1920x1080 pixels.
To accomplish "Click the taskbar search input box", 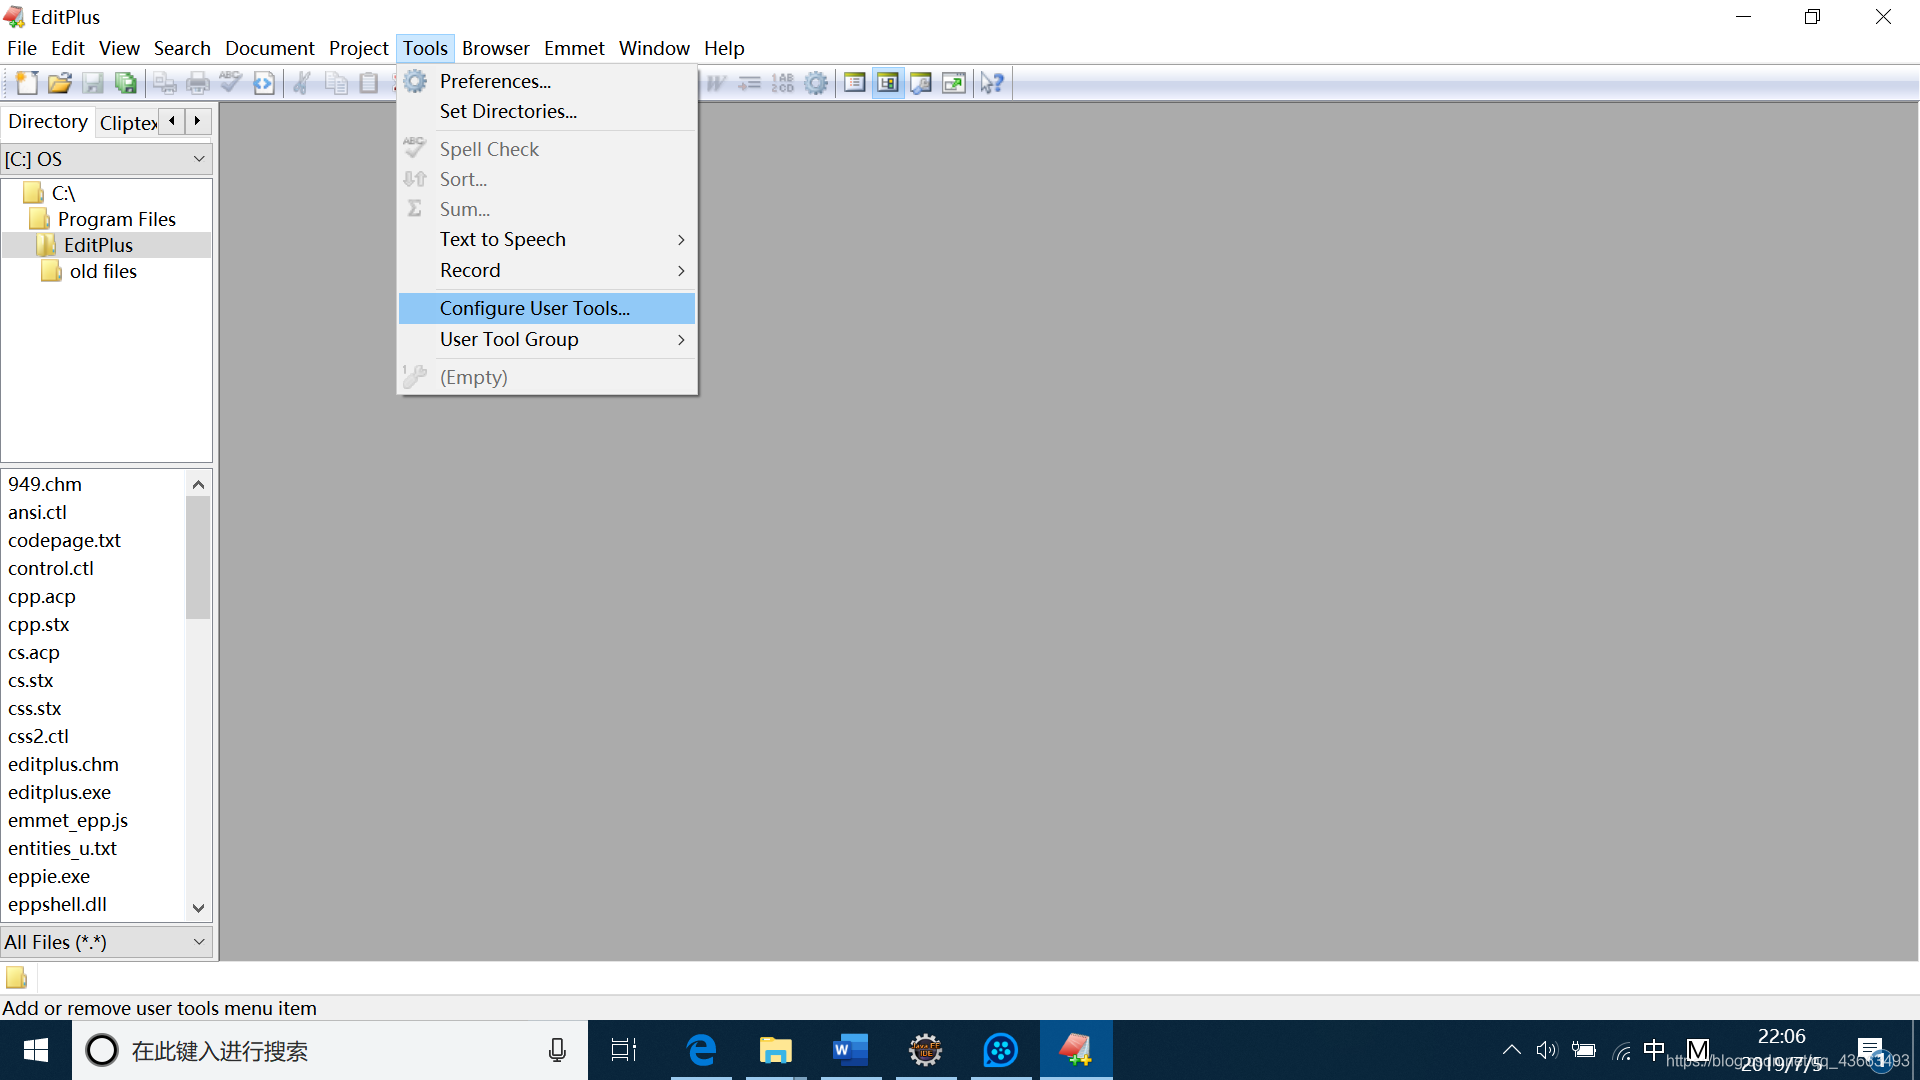I will (x=330, y=1050).
